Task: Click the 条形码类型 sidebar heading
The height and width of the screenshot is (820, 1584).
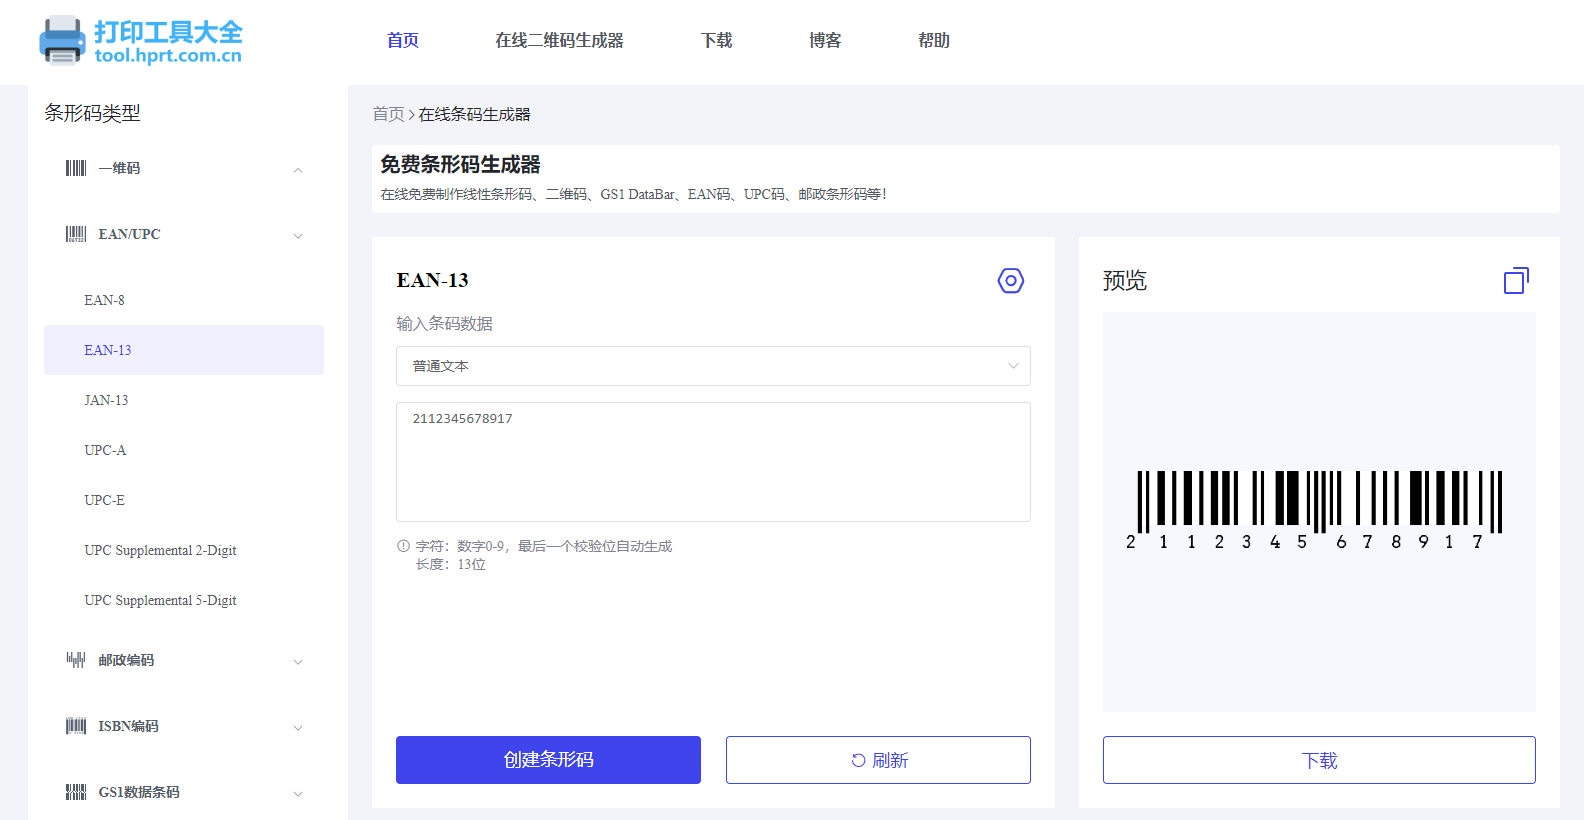Action: pyautogui.click(x=92, y=113)
